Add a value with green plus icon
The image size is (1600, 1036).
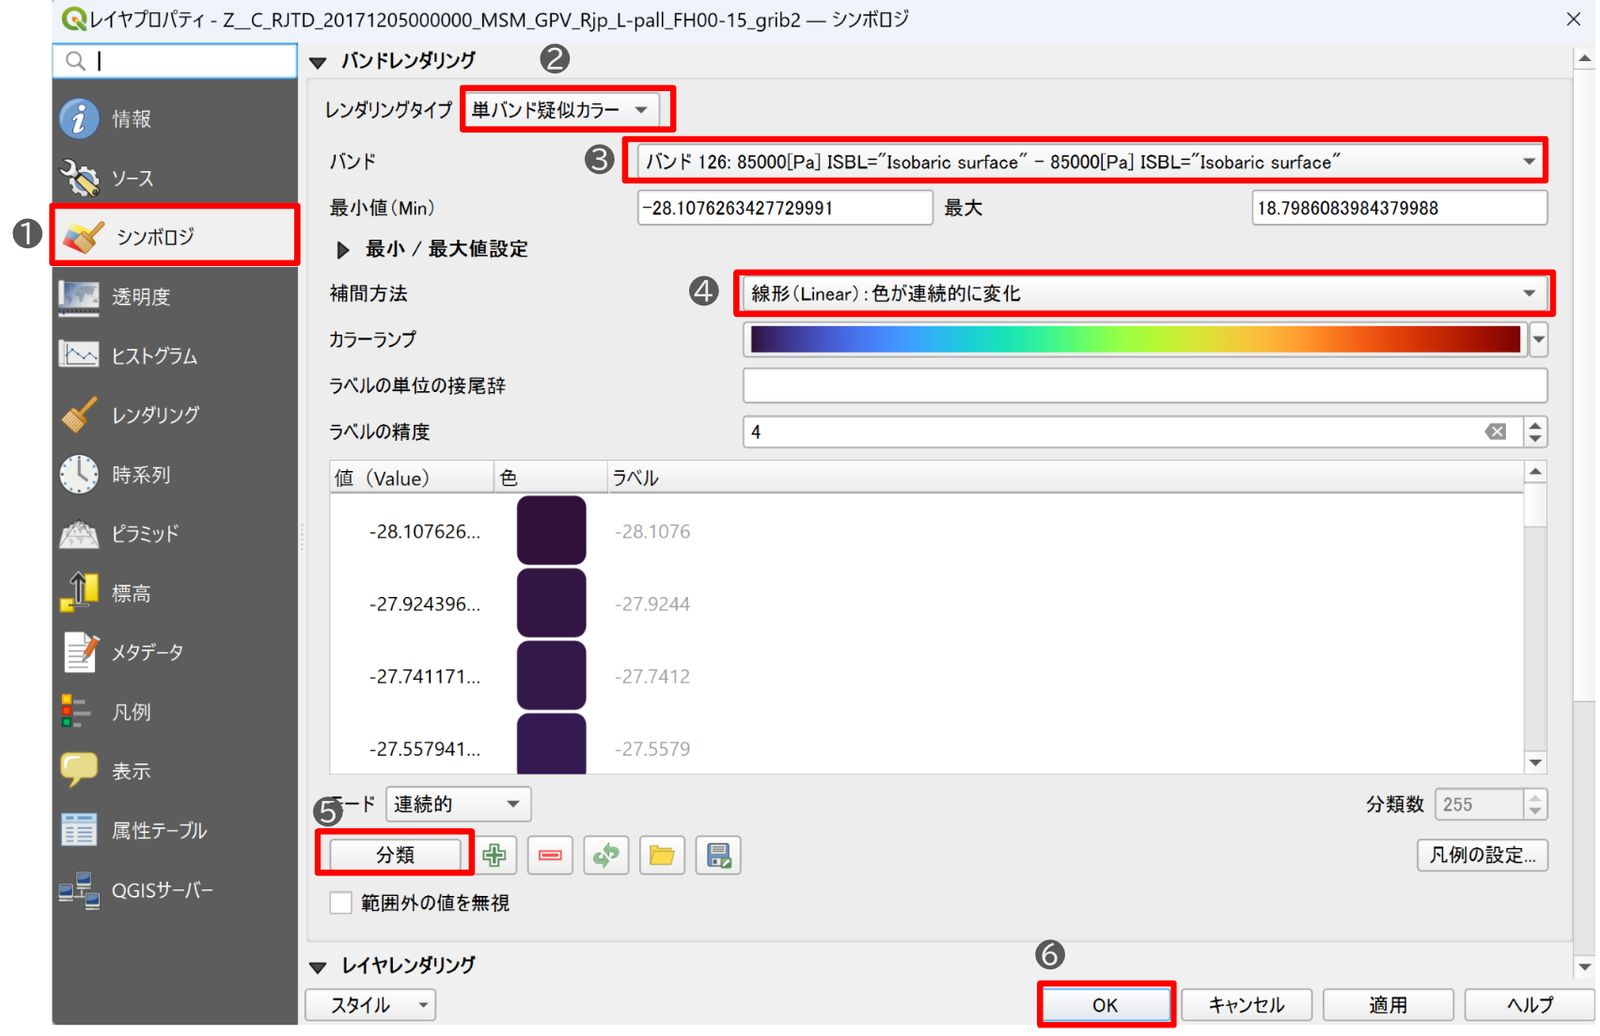[494, 856]
